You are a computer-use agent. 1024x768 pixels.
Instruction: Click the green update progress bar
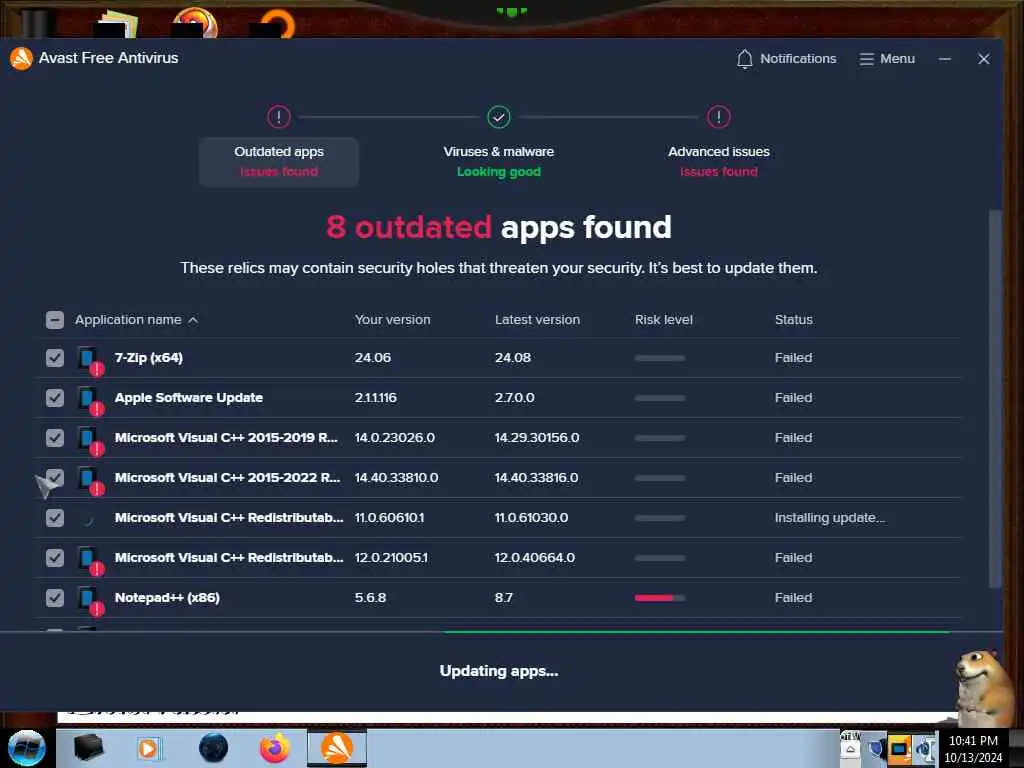[697, 632]
